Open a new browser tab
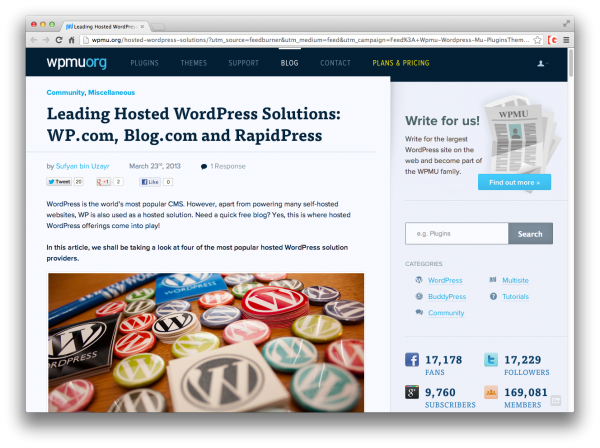The height and width of the screenshot is (448, 600). pyautogui.click(x=158, y=27)
